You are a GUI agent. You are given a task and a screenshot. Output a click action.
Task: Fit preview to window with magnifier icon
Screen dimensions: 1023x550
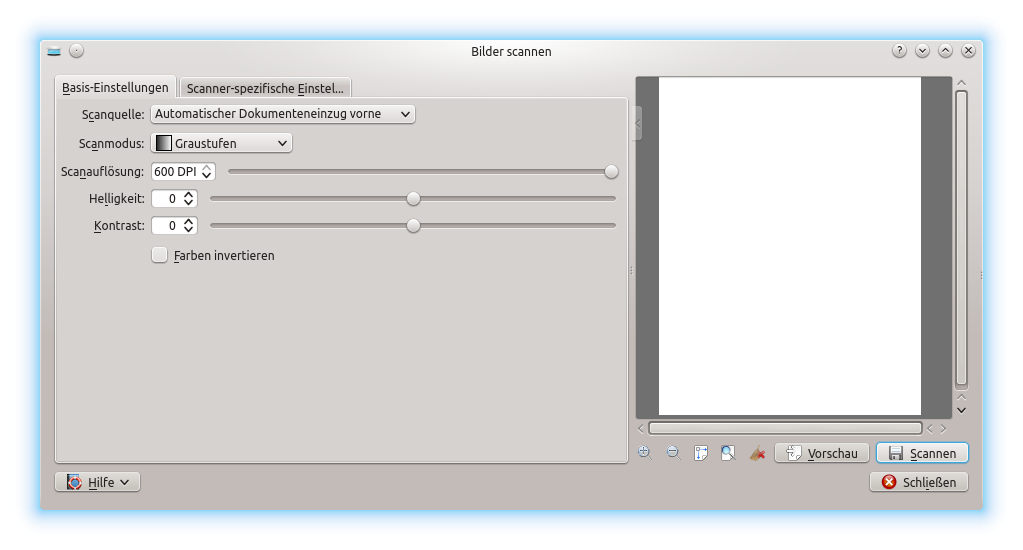[728, 453]
